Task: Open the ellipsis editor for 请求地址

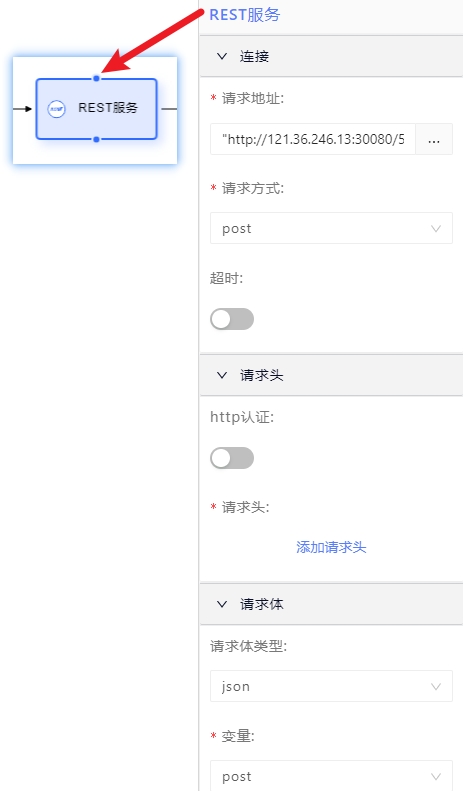Action: (x=434, y=139)
